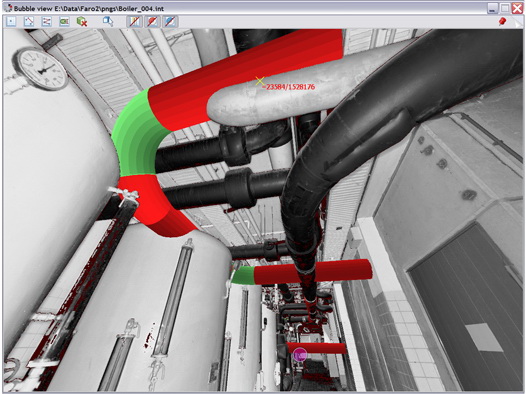Open the zoom window magnifier tool
The height and width of the screenshot is (394, 526).
108,21
